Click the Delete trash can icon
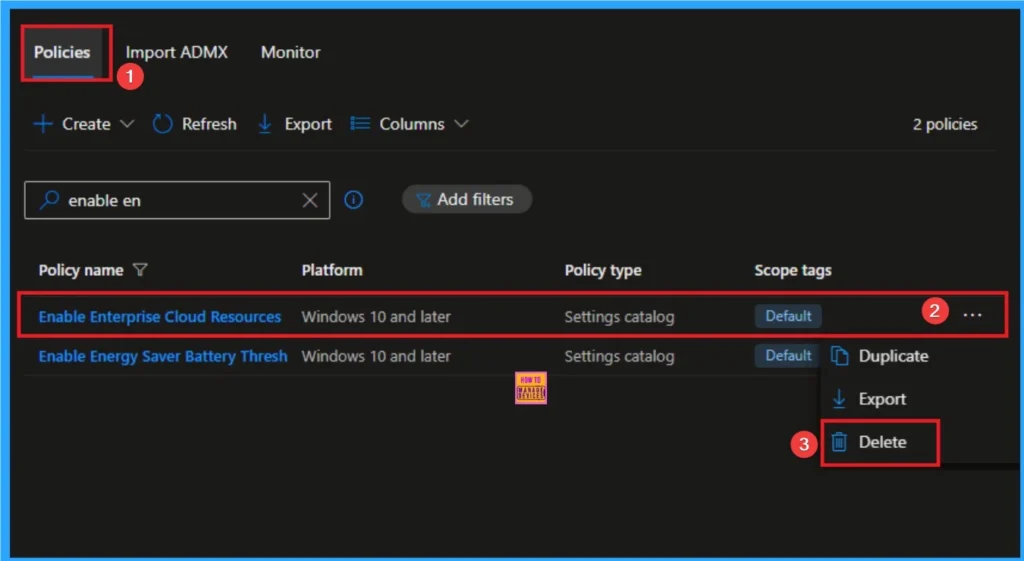The width and height of the screenshot is (1024, 561). tap(839, 442)
